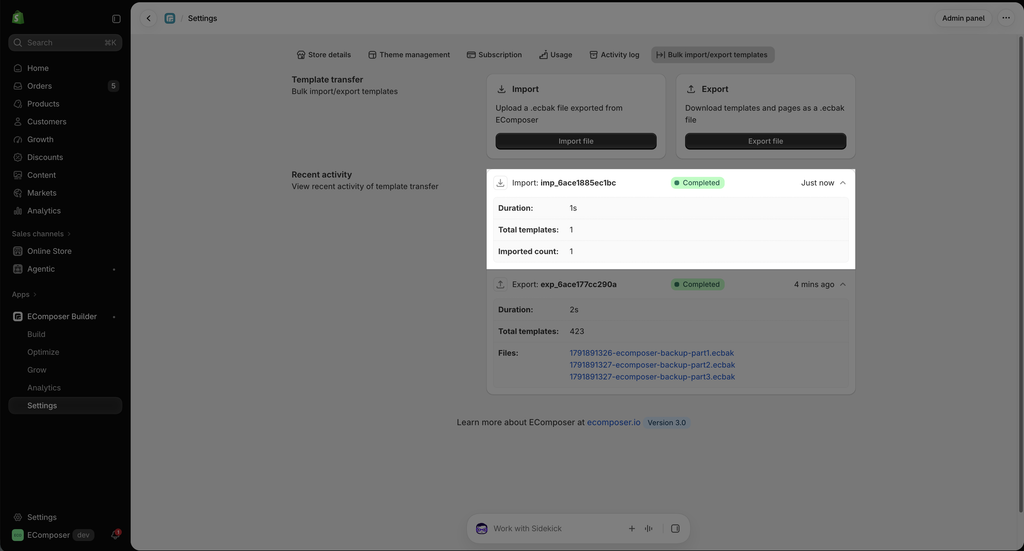Screen dimensions: 1024x551
Task: Click the Content icon in sidebar
Action: (x=18, y=175)
